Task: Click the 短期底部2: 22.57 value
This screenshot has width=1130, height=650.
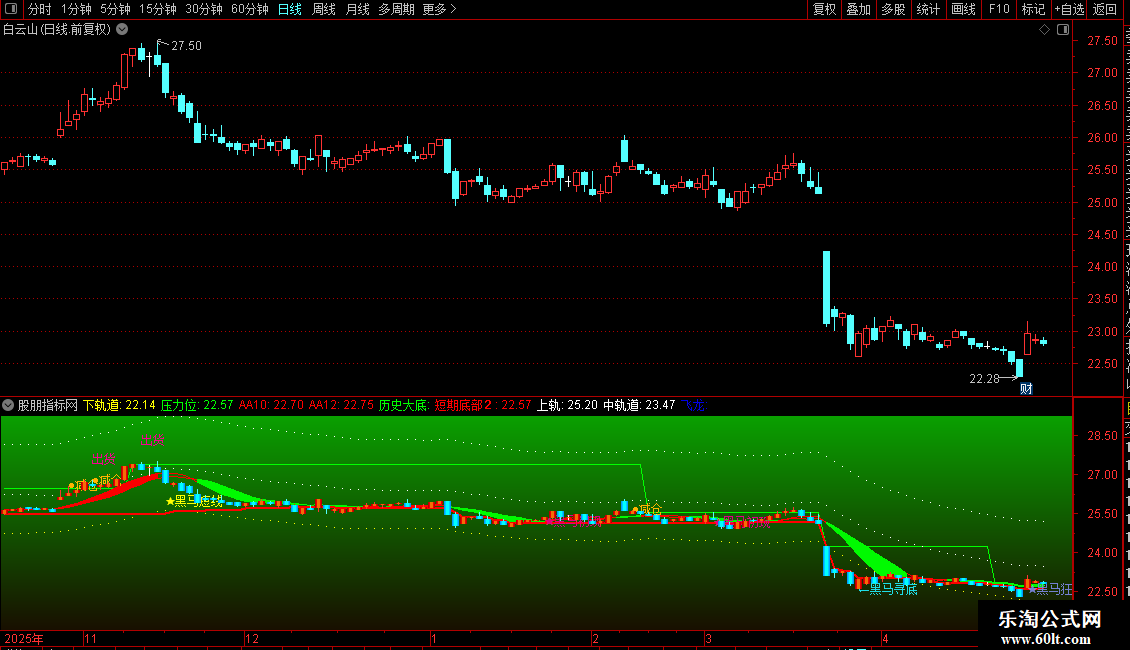Action: pos(483,405)
